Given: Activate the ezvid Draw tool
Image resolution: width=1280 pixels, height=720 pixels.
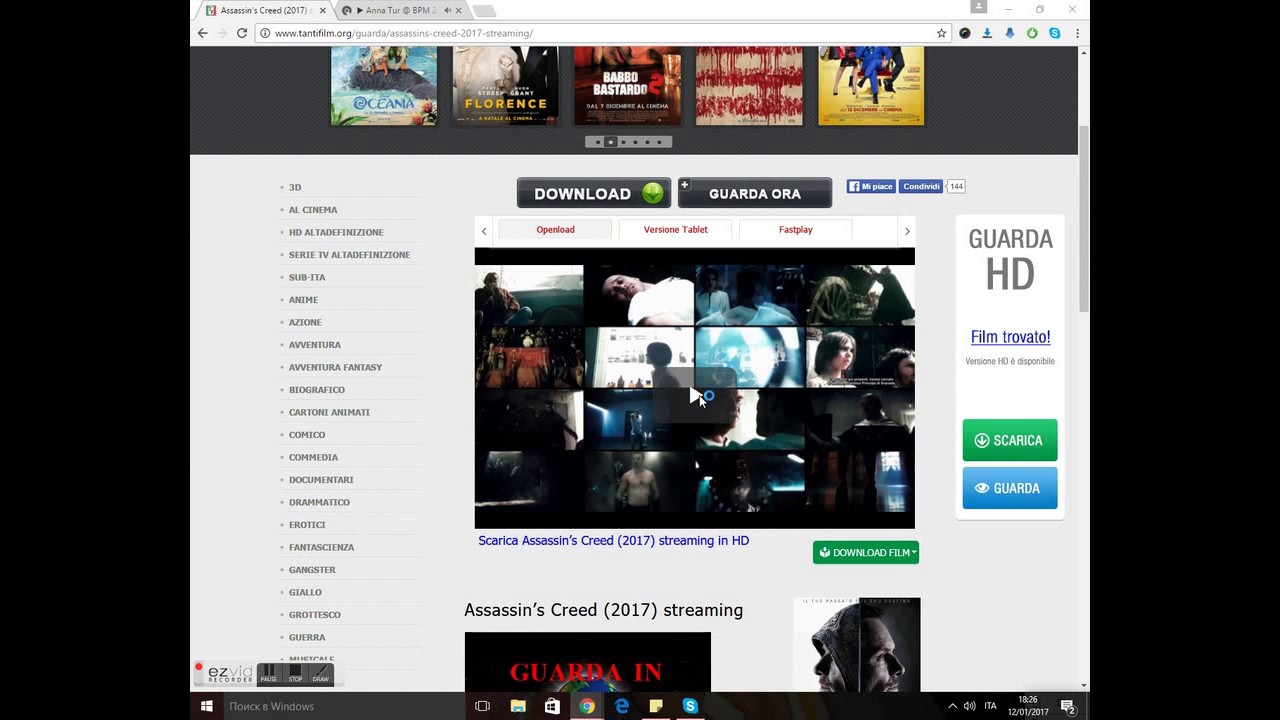Looking at the screenshot, I should 320,674.
